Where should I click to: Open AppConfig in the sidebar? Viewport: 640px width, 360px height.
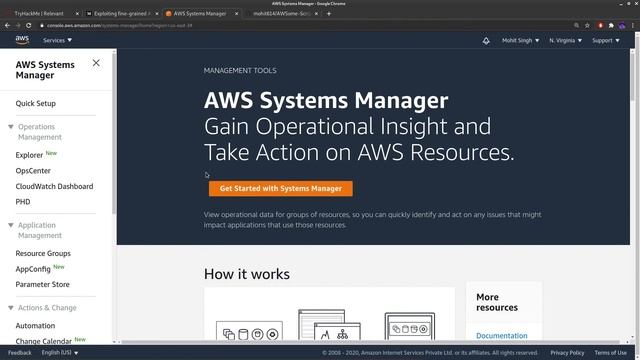pyautogui.click(x=33, y=269)
